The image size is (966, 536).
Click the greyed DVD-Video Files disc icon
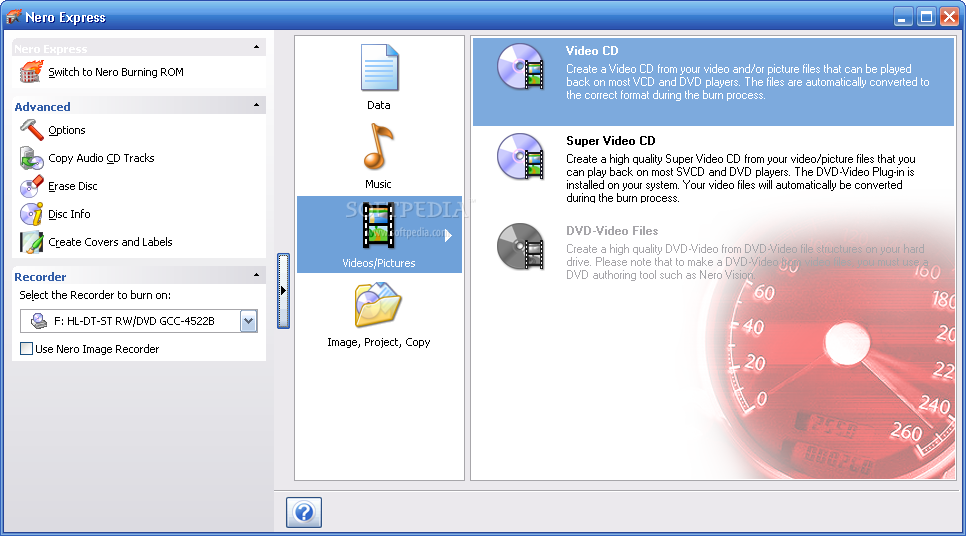click(521, 246)
